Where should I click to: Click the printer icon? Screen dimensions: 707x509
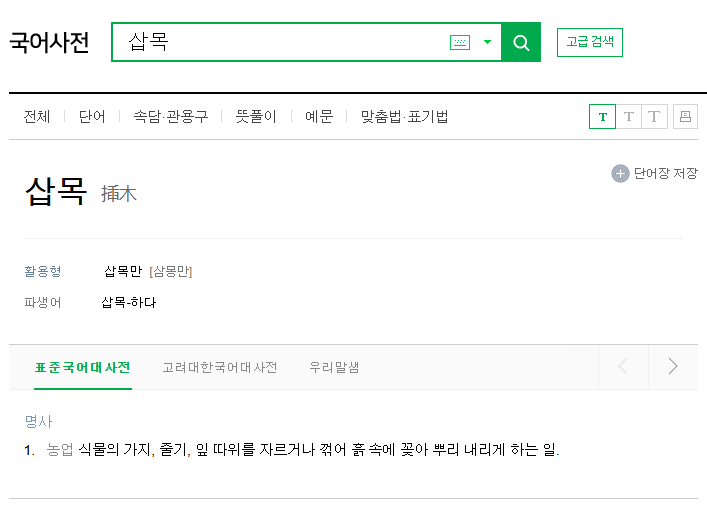(x=685, y=117)
